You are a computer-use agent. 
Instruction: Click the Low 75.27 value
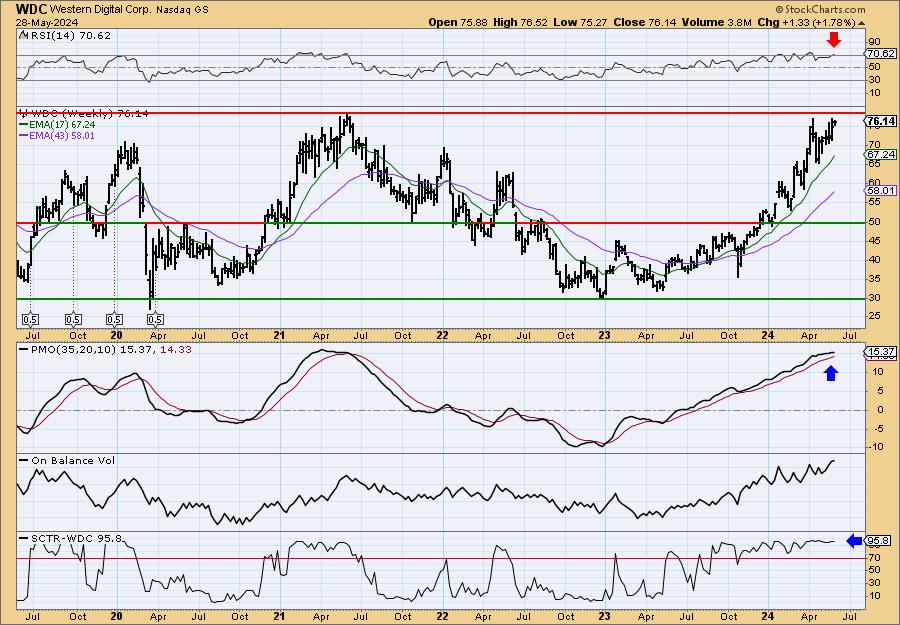pyautogui.click(x=580, y=22)
